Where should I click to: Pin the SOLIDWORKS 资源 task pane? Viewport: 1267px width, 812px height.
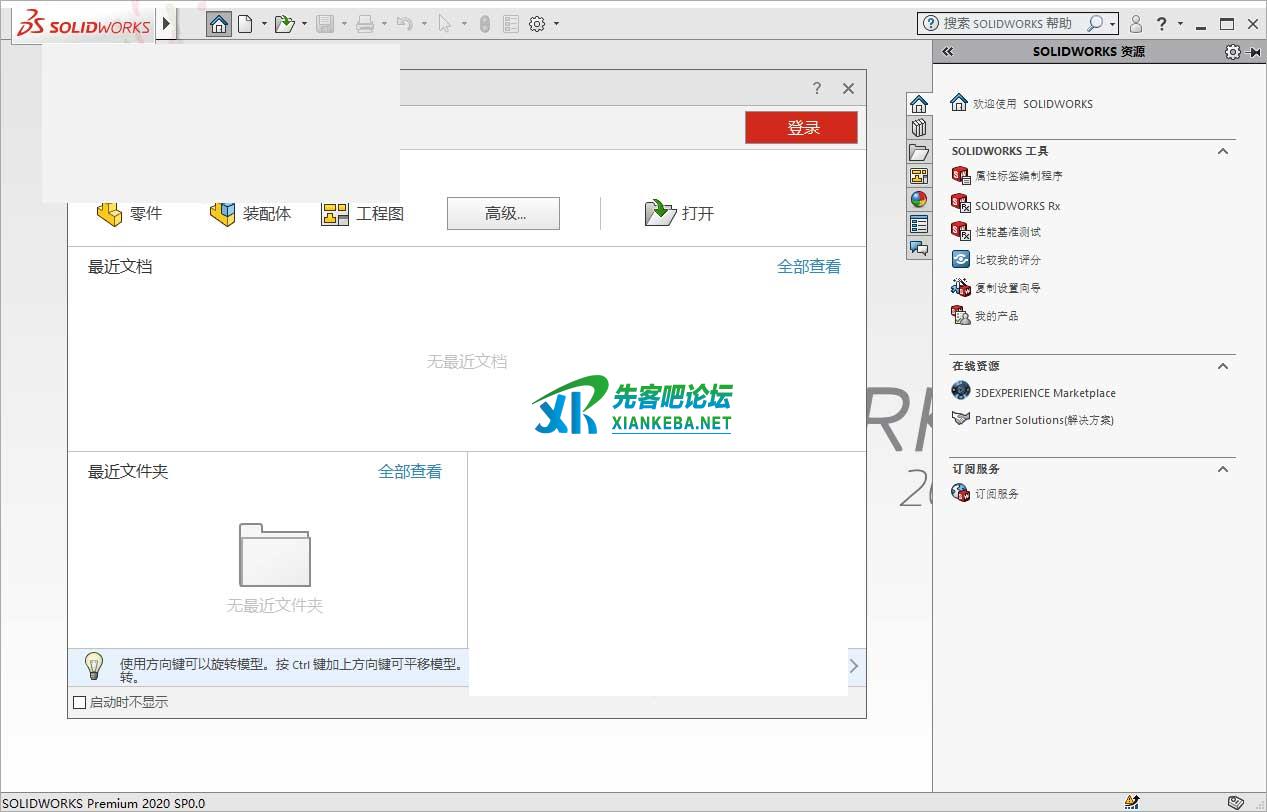tap(1254, 52)
